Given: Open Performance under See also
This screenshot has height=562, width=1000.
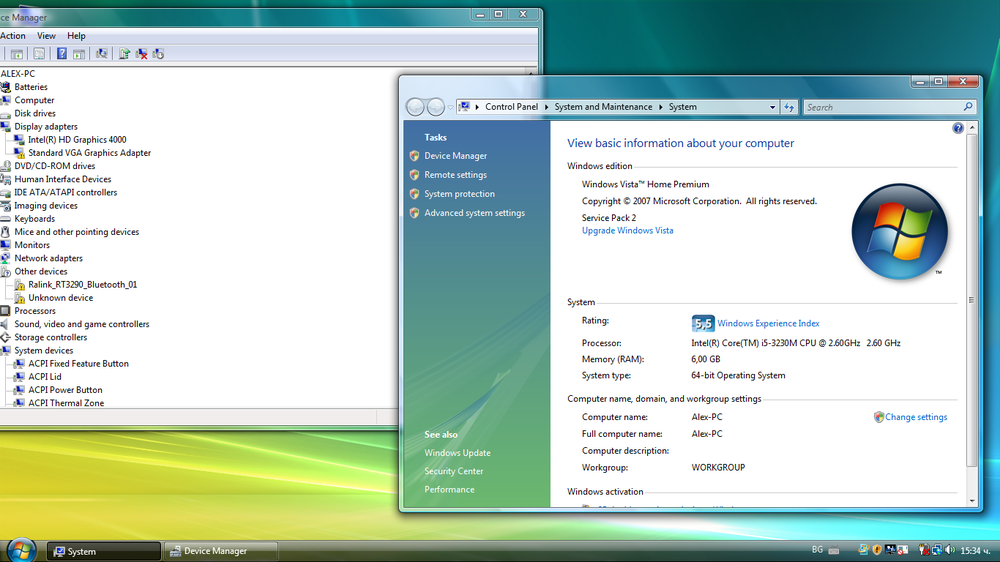Looking at the screenshot, I should pos(449,490).
